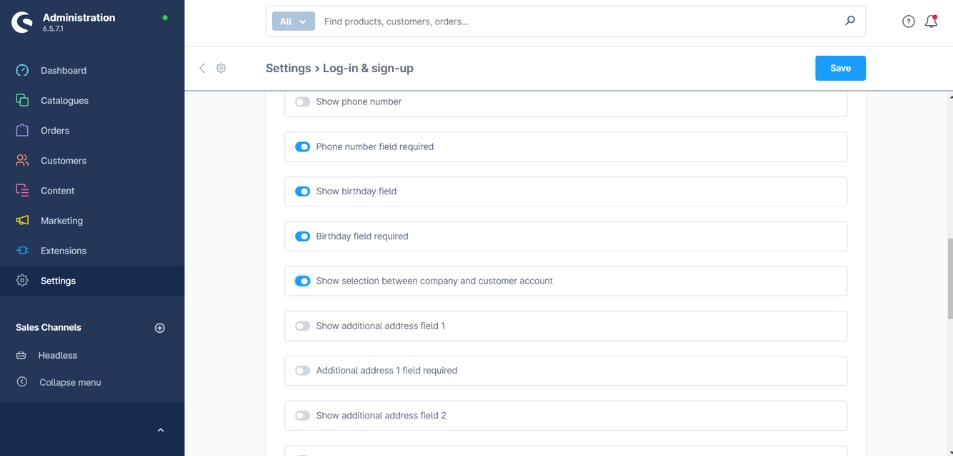
Task: Turn on Show additional address field 1
Action: [302, 326]
